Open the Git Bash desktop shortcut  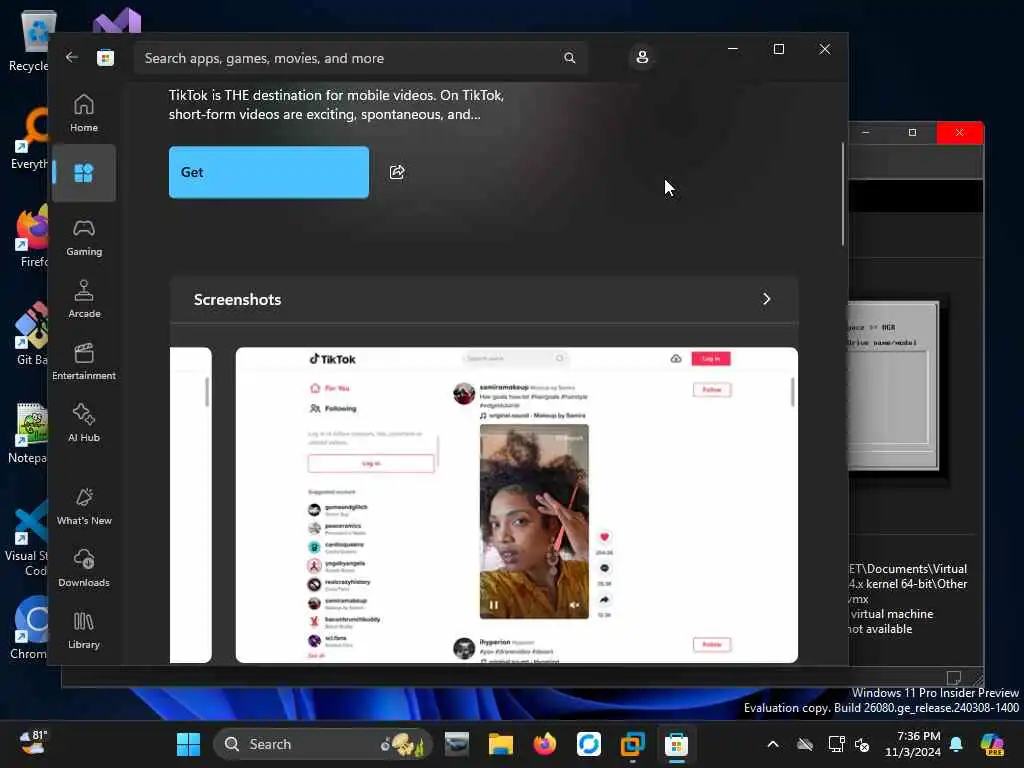coord(30,334)
